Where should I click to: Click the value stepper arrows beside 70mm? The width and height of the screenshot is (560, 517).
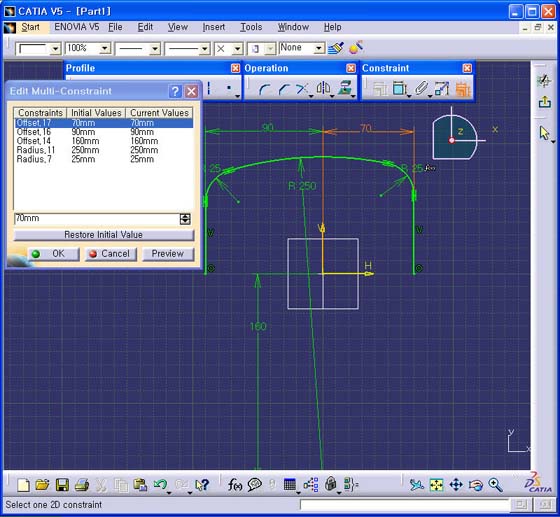[x=185, y=219]
